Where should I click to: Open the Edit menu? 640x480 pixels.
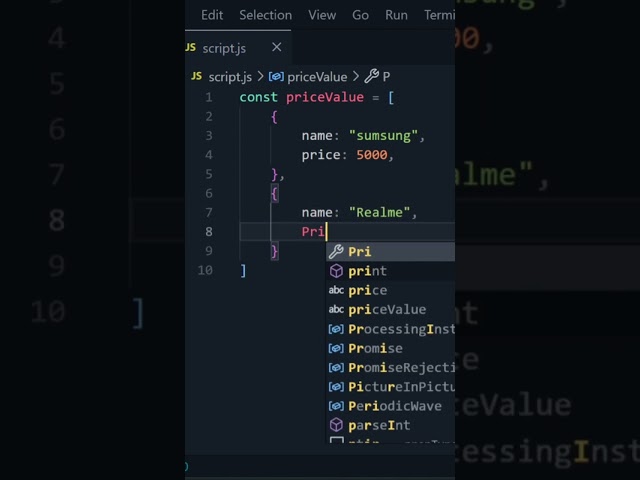212,15
